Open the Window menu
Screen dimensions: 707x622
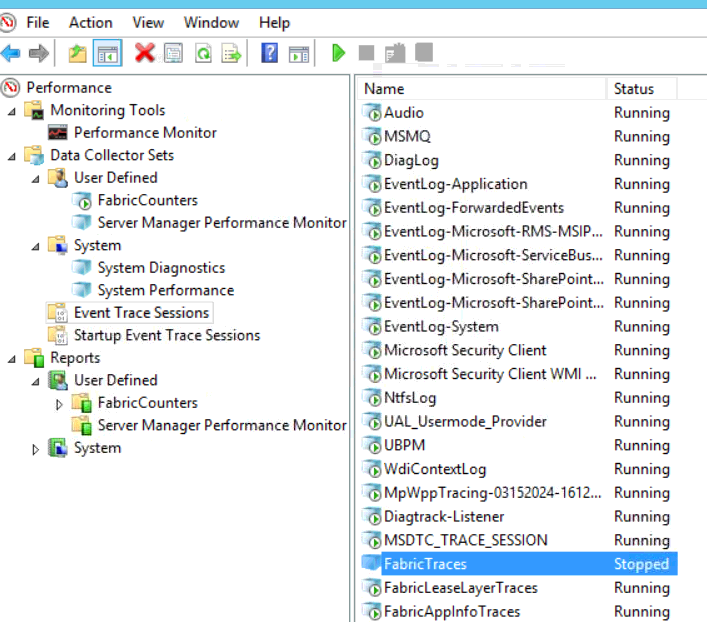(x=211, y=23)
